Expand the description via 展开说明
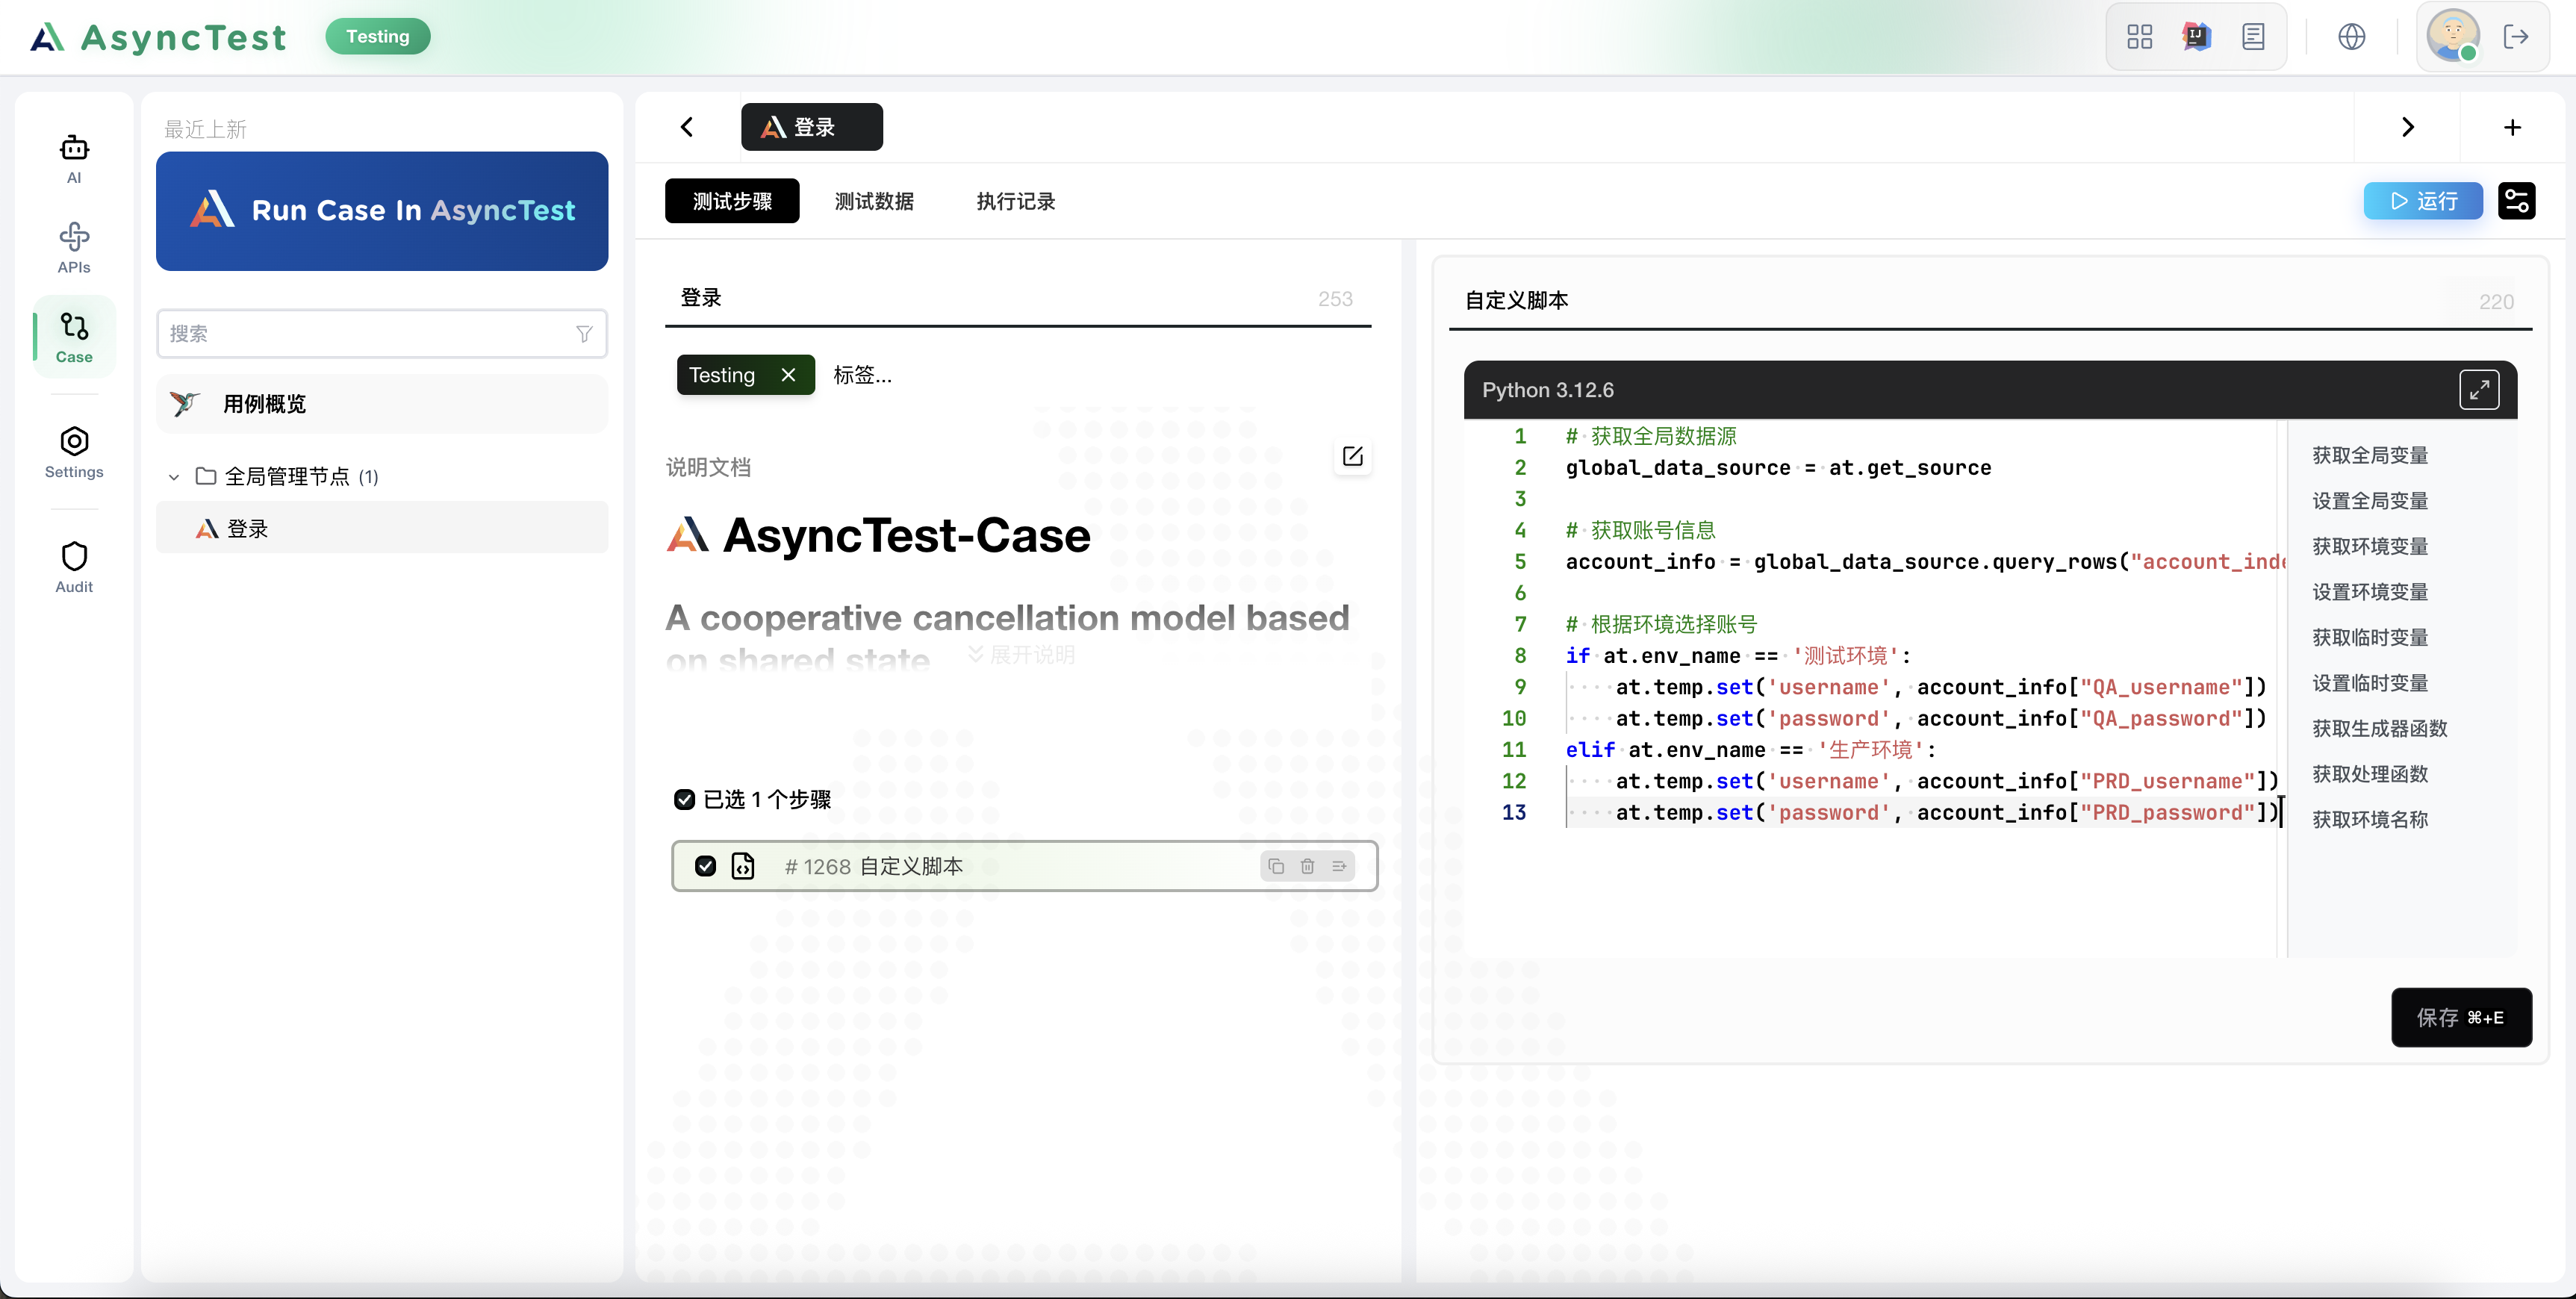Screen dimensions: 2576x1299 (x=1022, y=655)
